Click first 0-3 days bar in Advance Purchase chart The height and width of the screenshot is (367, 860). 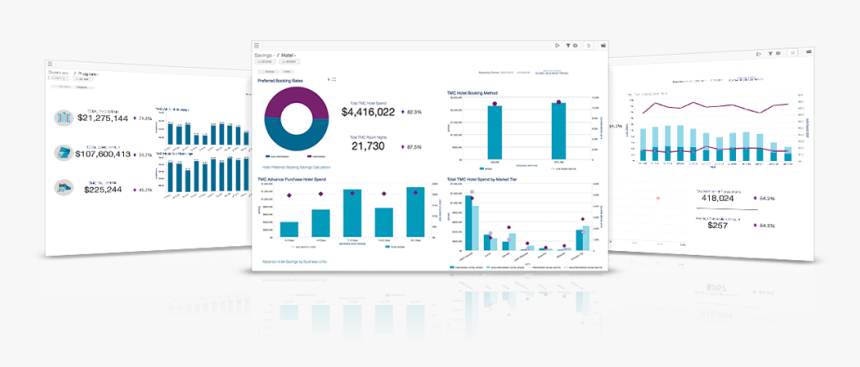288,229
